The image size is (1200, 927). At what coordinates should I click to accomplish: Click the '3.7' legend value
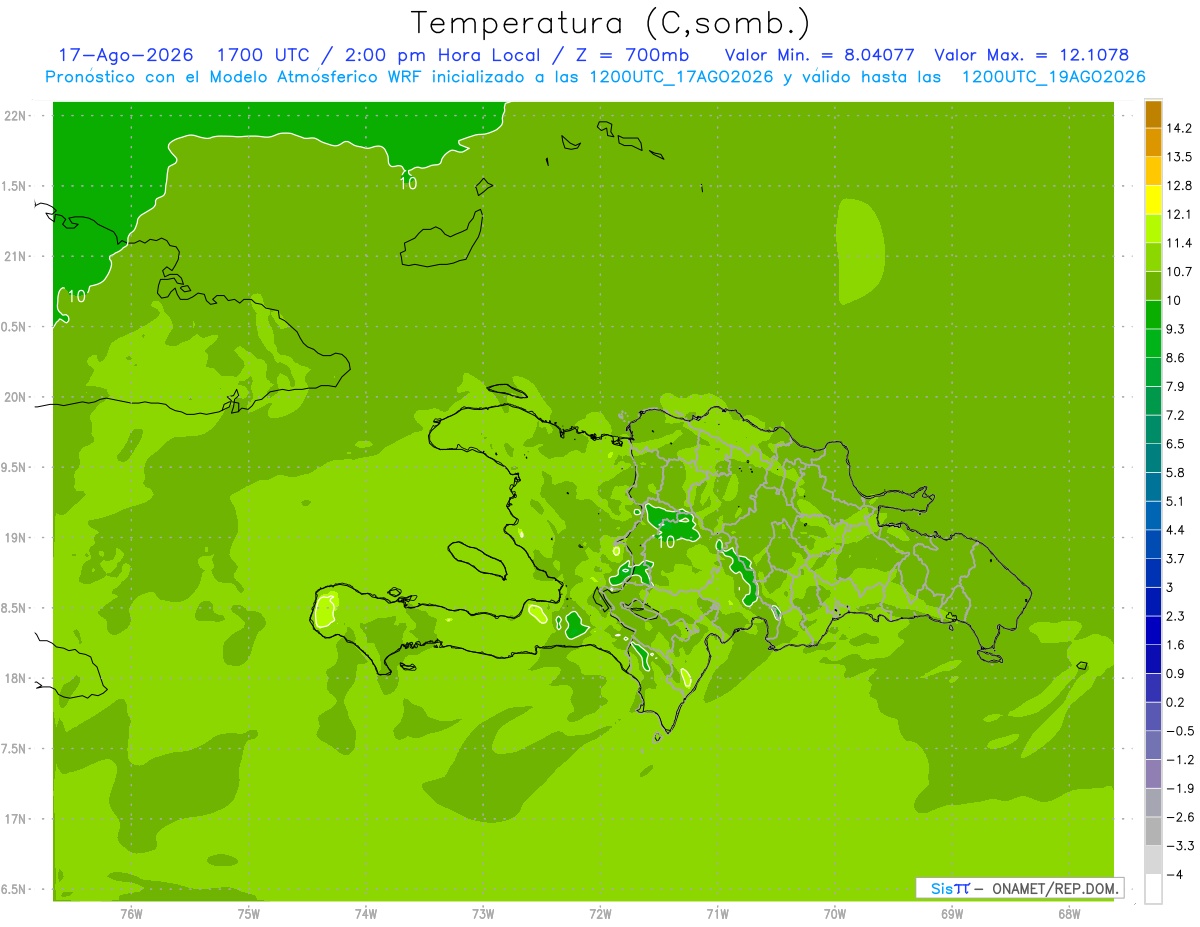pos(1176,559)
